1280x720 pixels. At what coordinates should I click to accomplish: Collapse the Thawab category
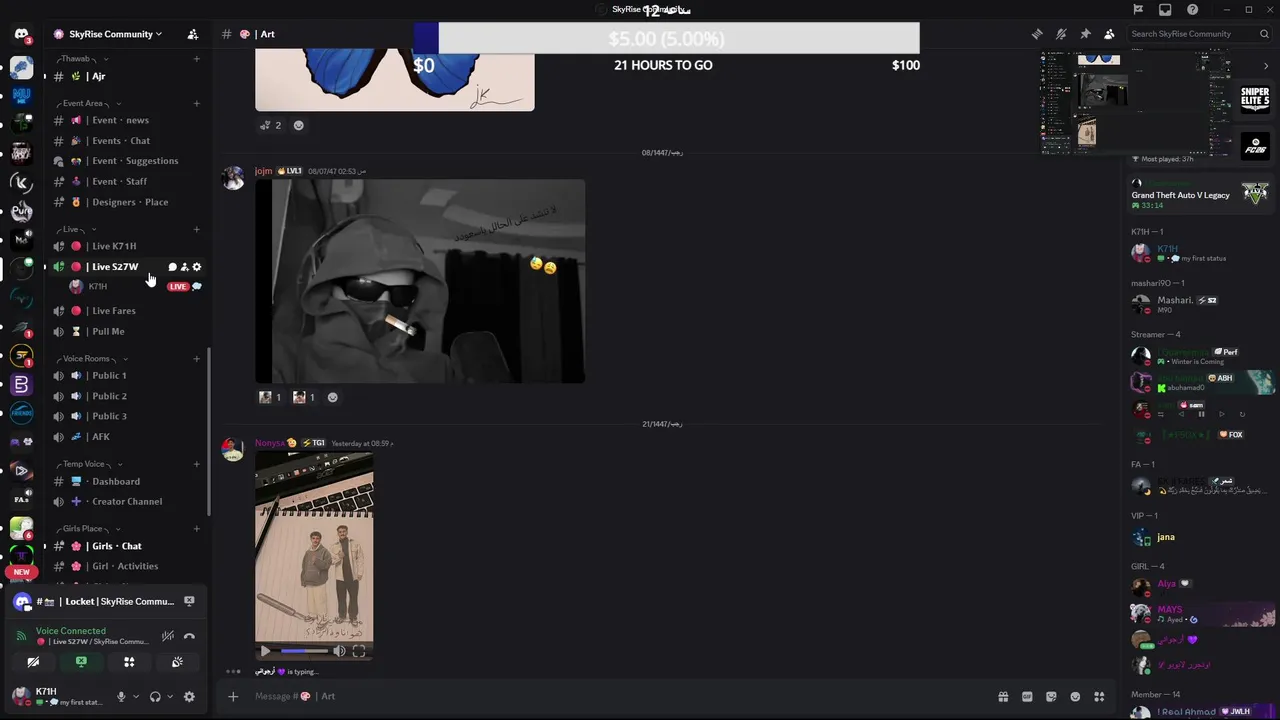click(79, 59)
